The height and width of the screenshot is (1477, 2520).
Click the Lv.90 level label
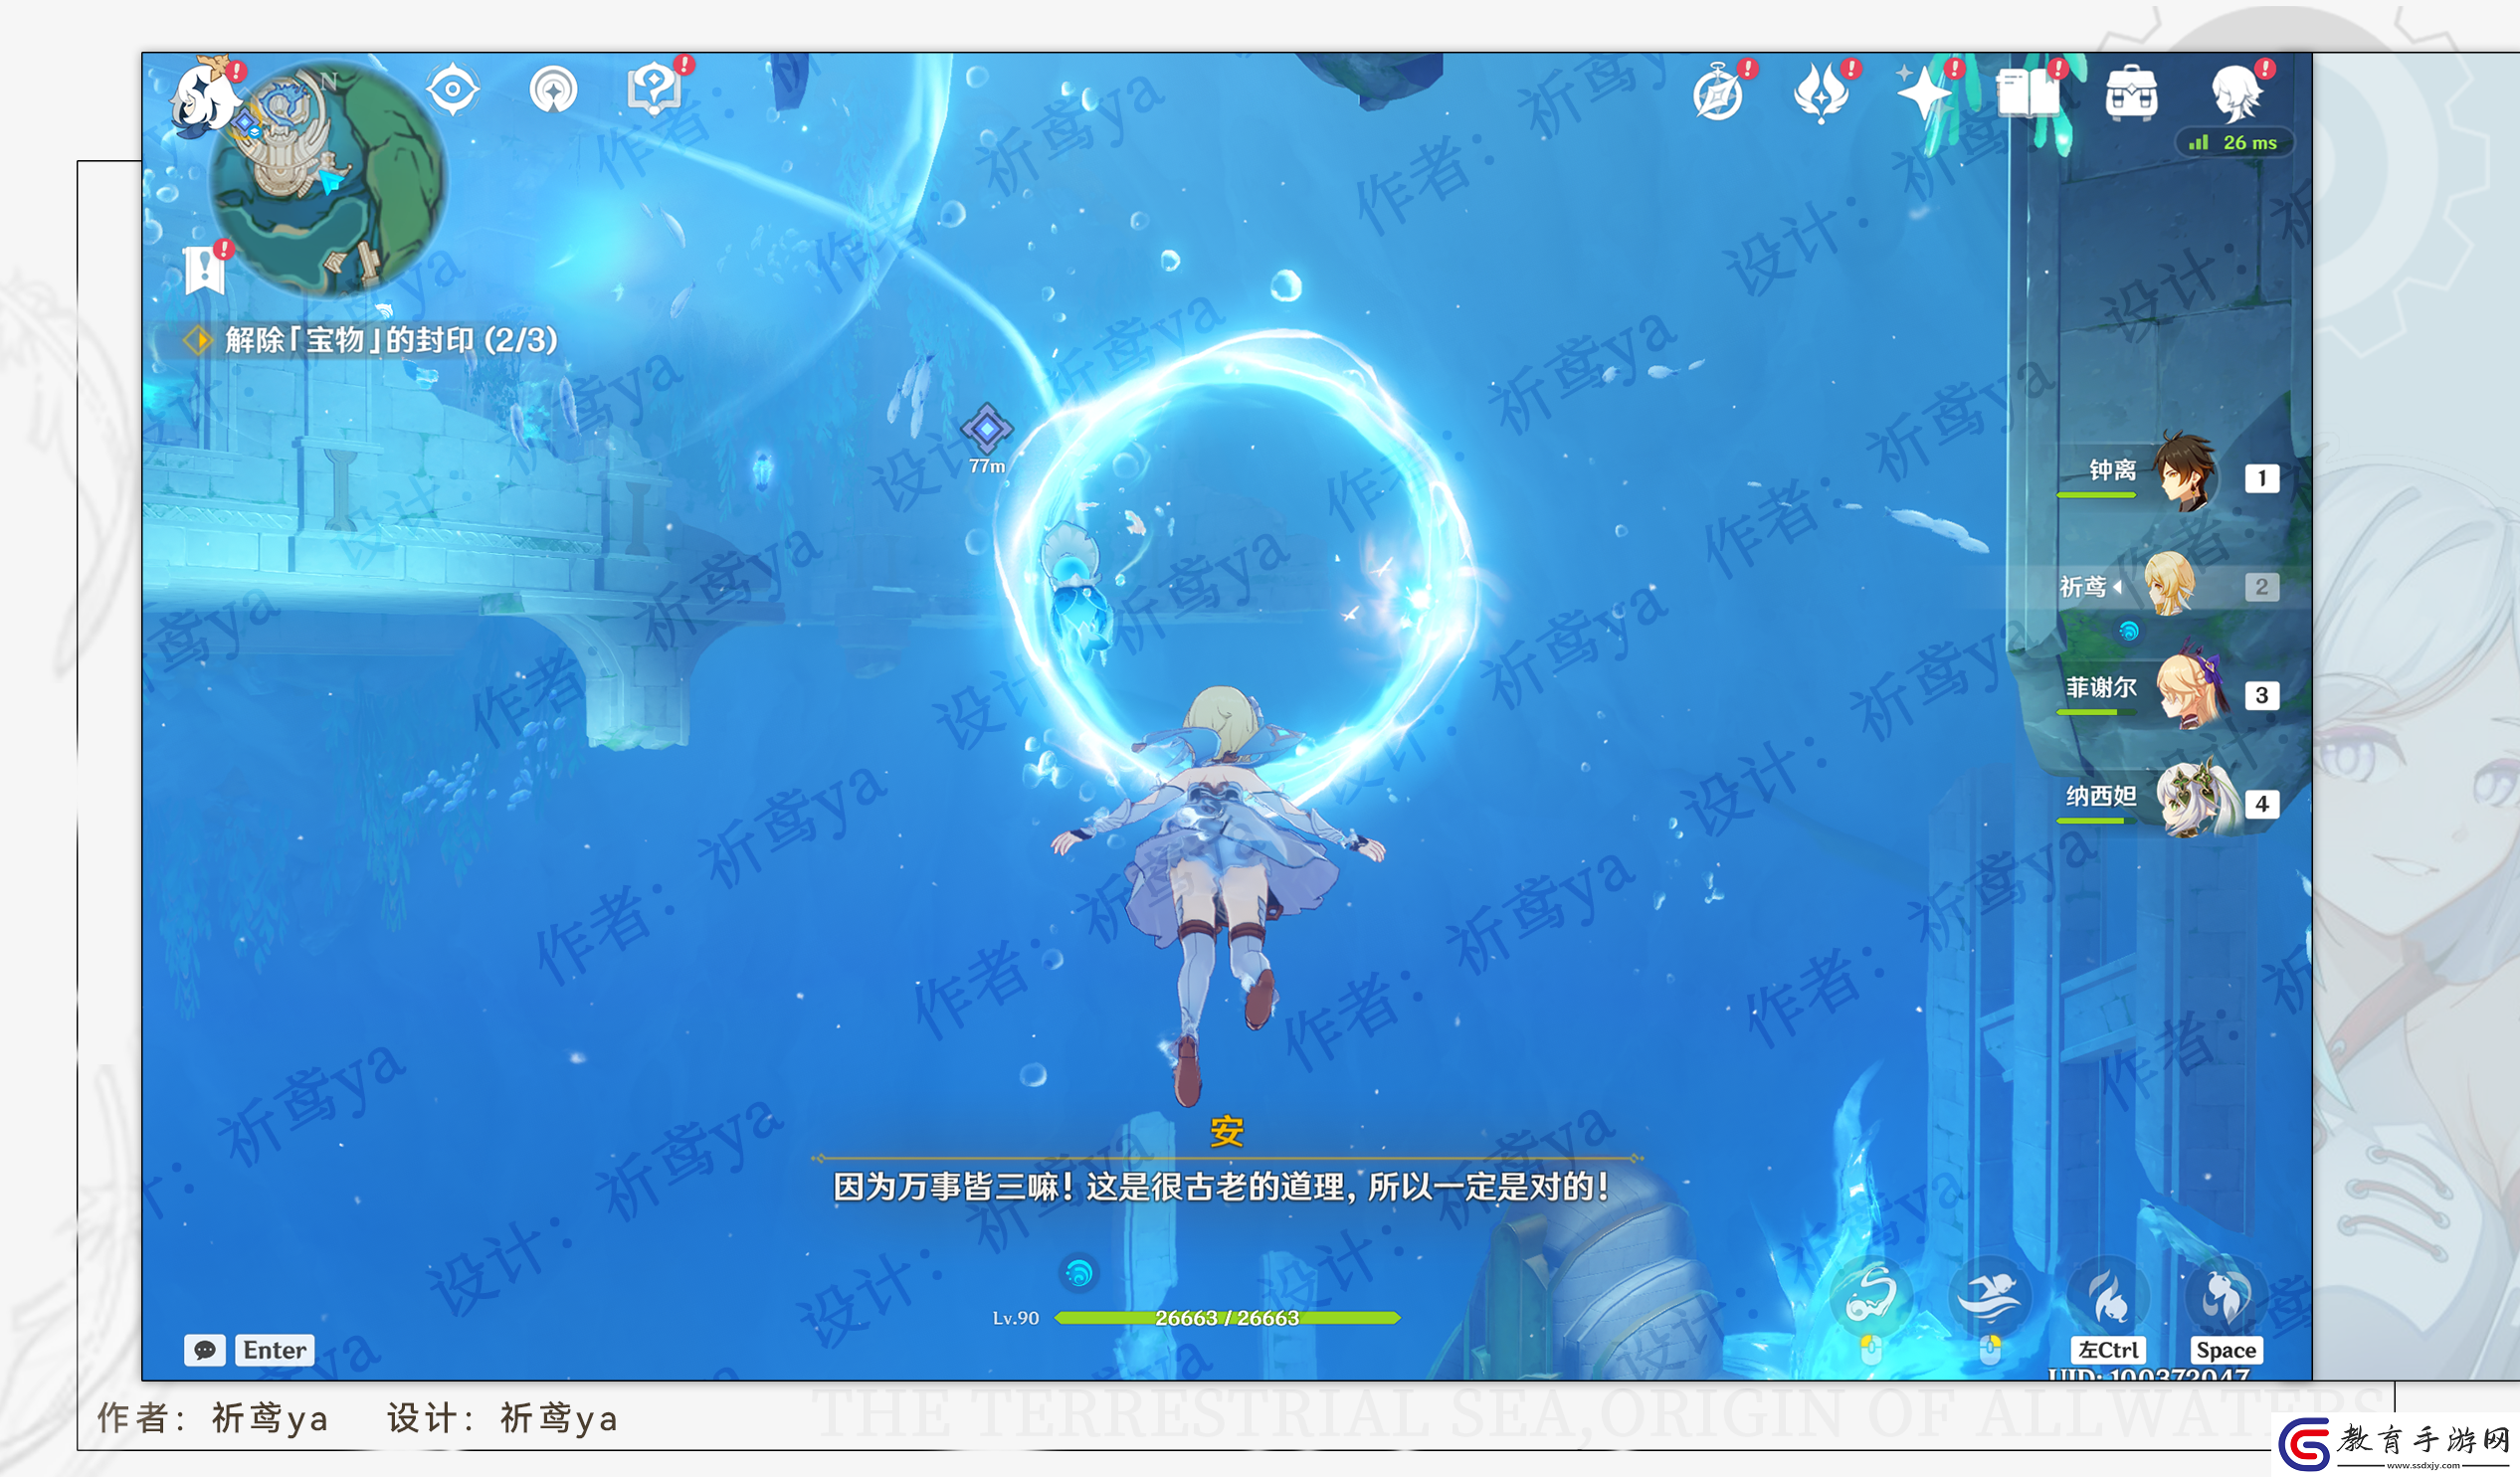coord(1015,1318)
